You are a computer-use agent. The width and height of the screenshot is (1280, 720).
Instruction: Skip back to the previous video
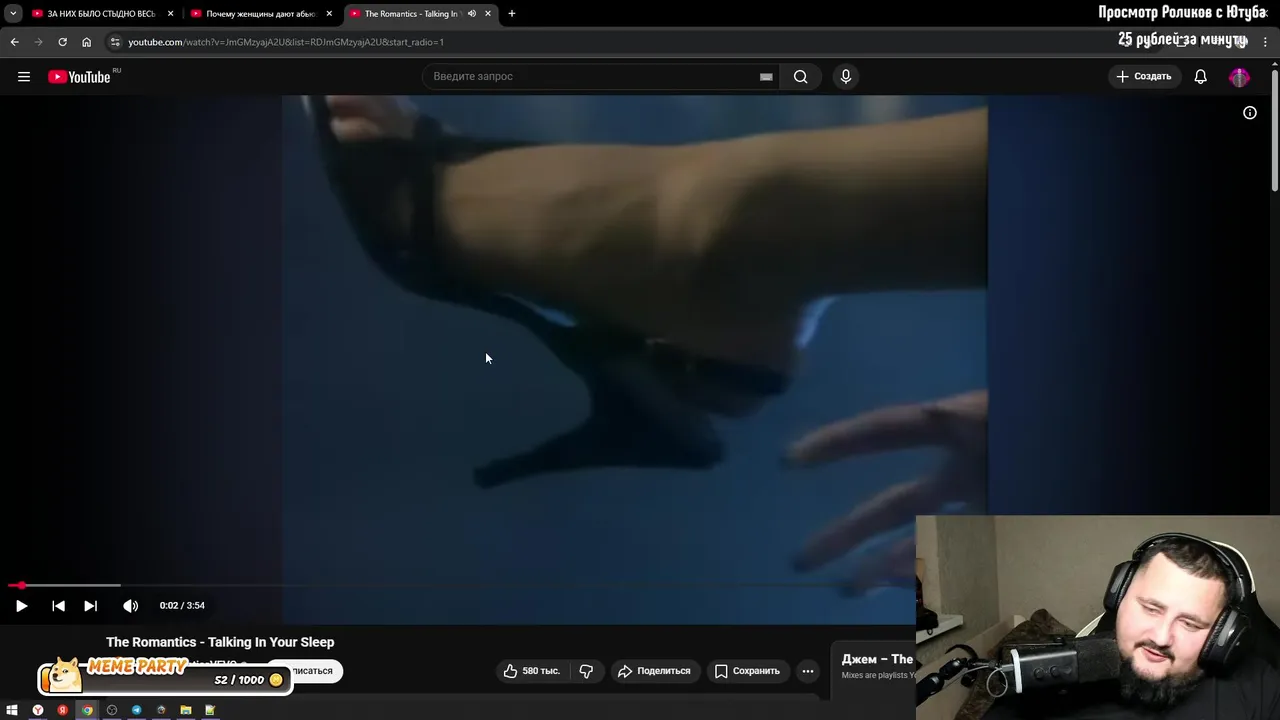tap(58, 605)
